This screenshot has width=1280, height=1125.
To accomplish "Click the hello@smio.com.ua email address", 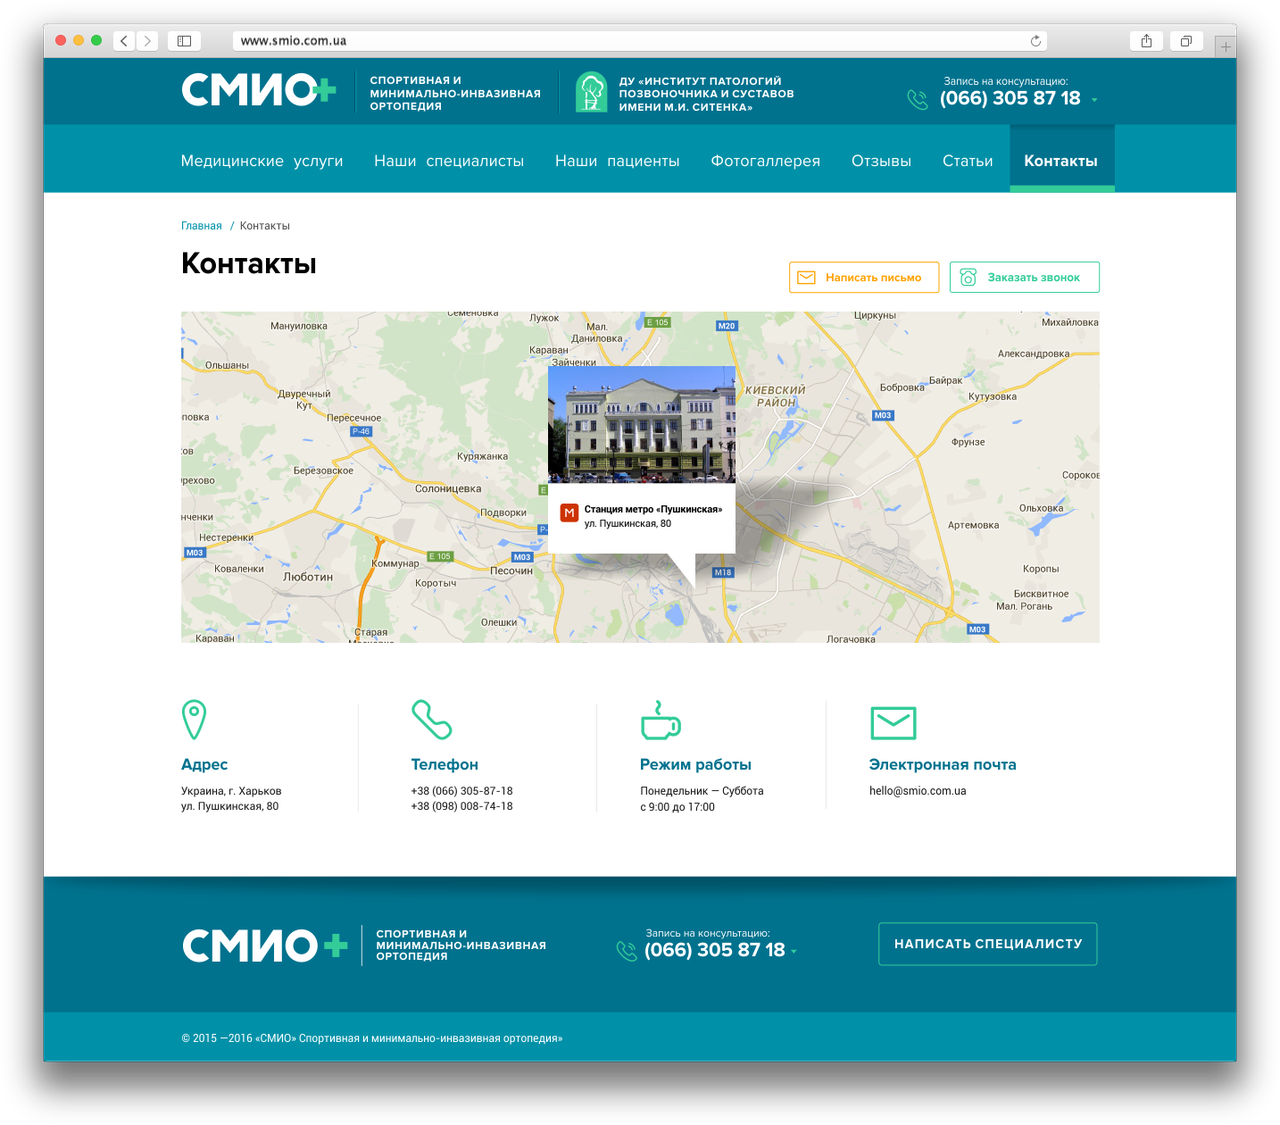I will (x=917, y=791).
